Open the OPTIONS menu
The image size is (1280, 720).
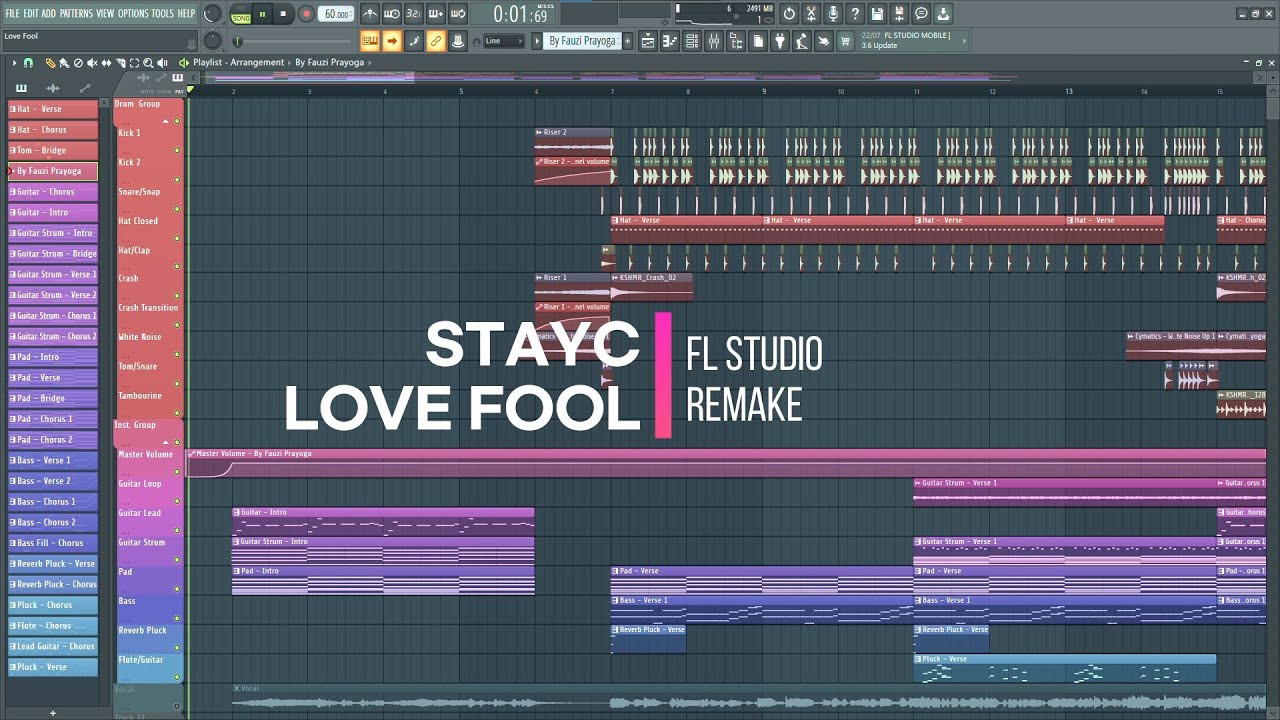(133, 13)
